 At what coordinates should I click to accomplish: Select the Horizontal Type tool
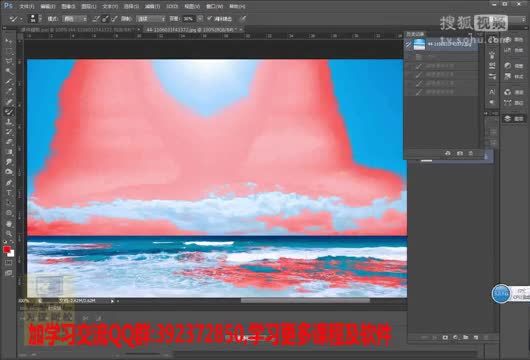point(8,193)
